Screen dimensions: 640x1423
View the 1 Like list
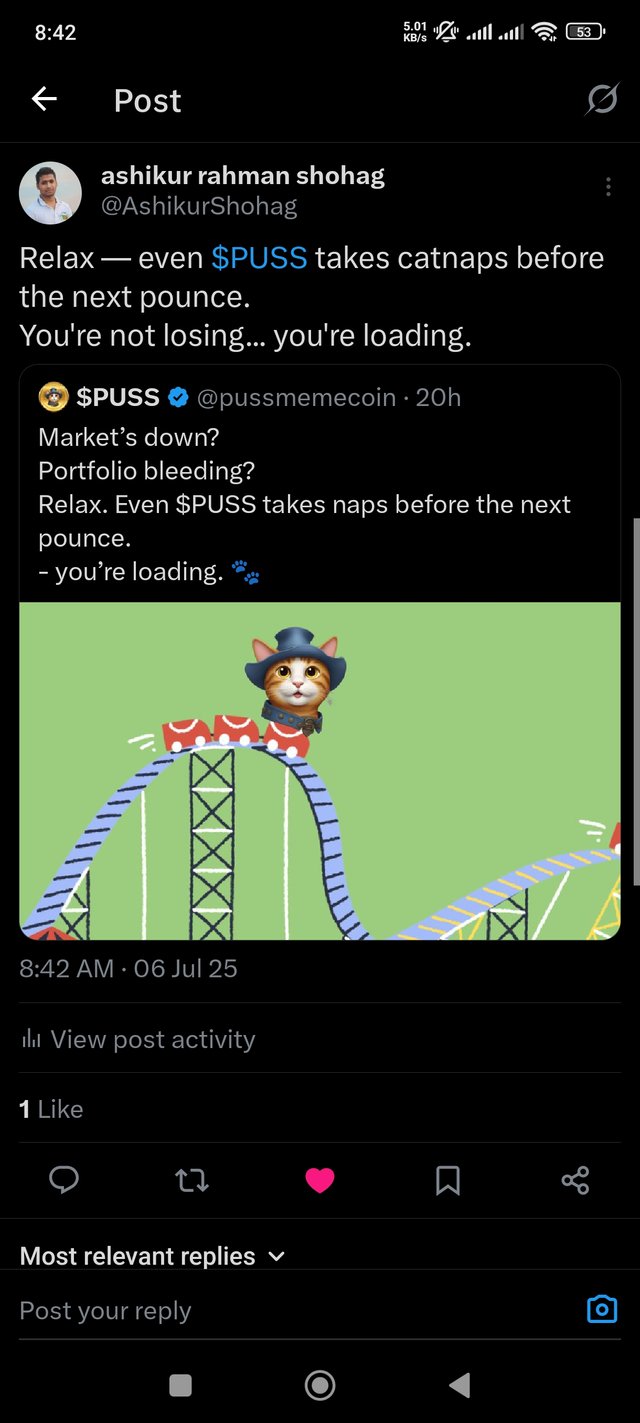[x=51, y=1109]
